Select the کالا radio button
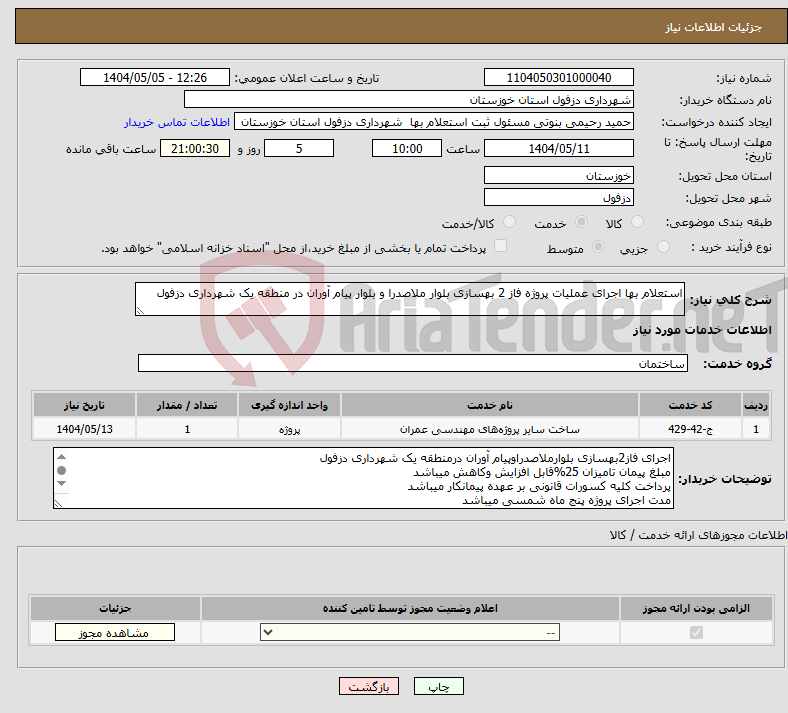 pos(637,222)
